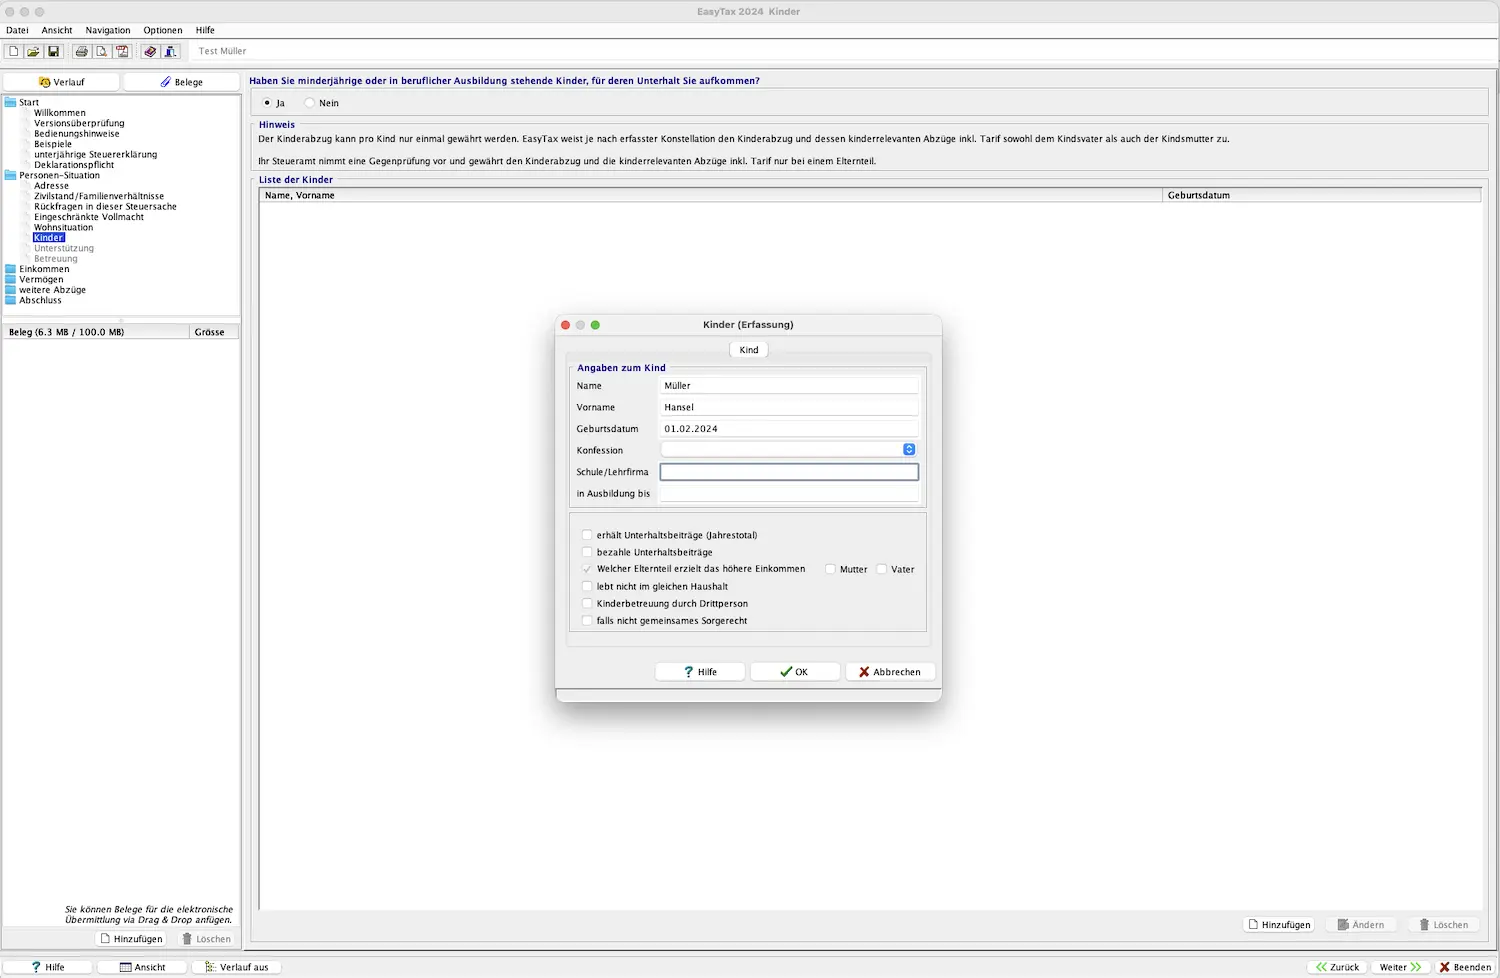
Task: Switch to the Belege tab
Action: coord(181,82)
